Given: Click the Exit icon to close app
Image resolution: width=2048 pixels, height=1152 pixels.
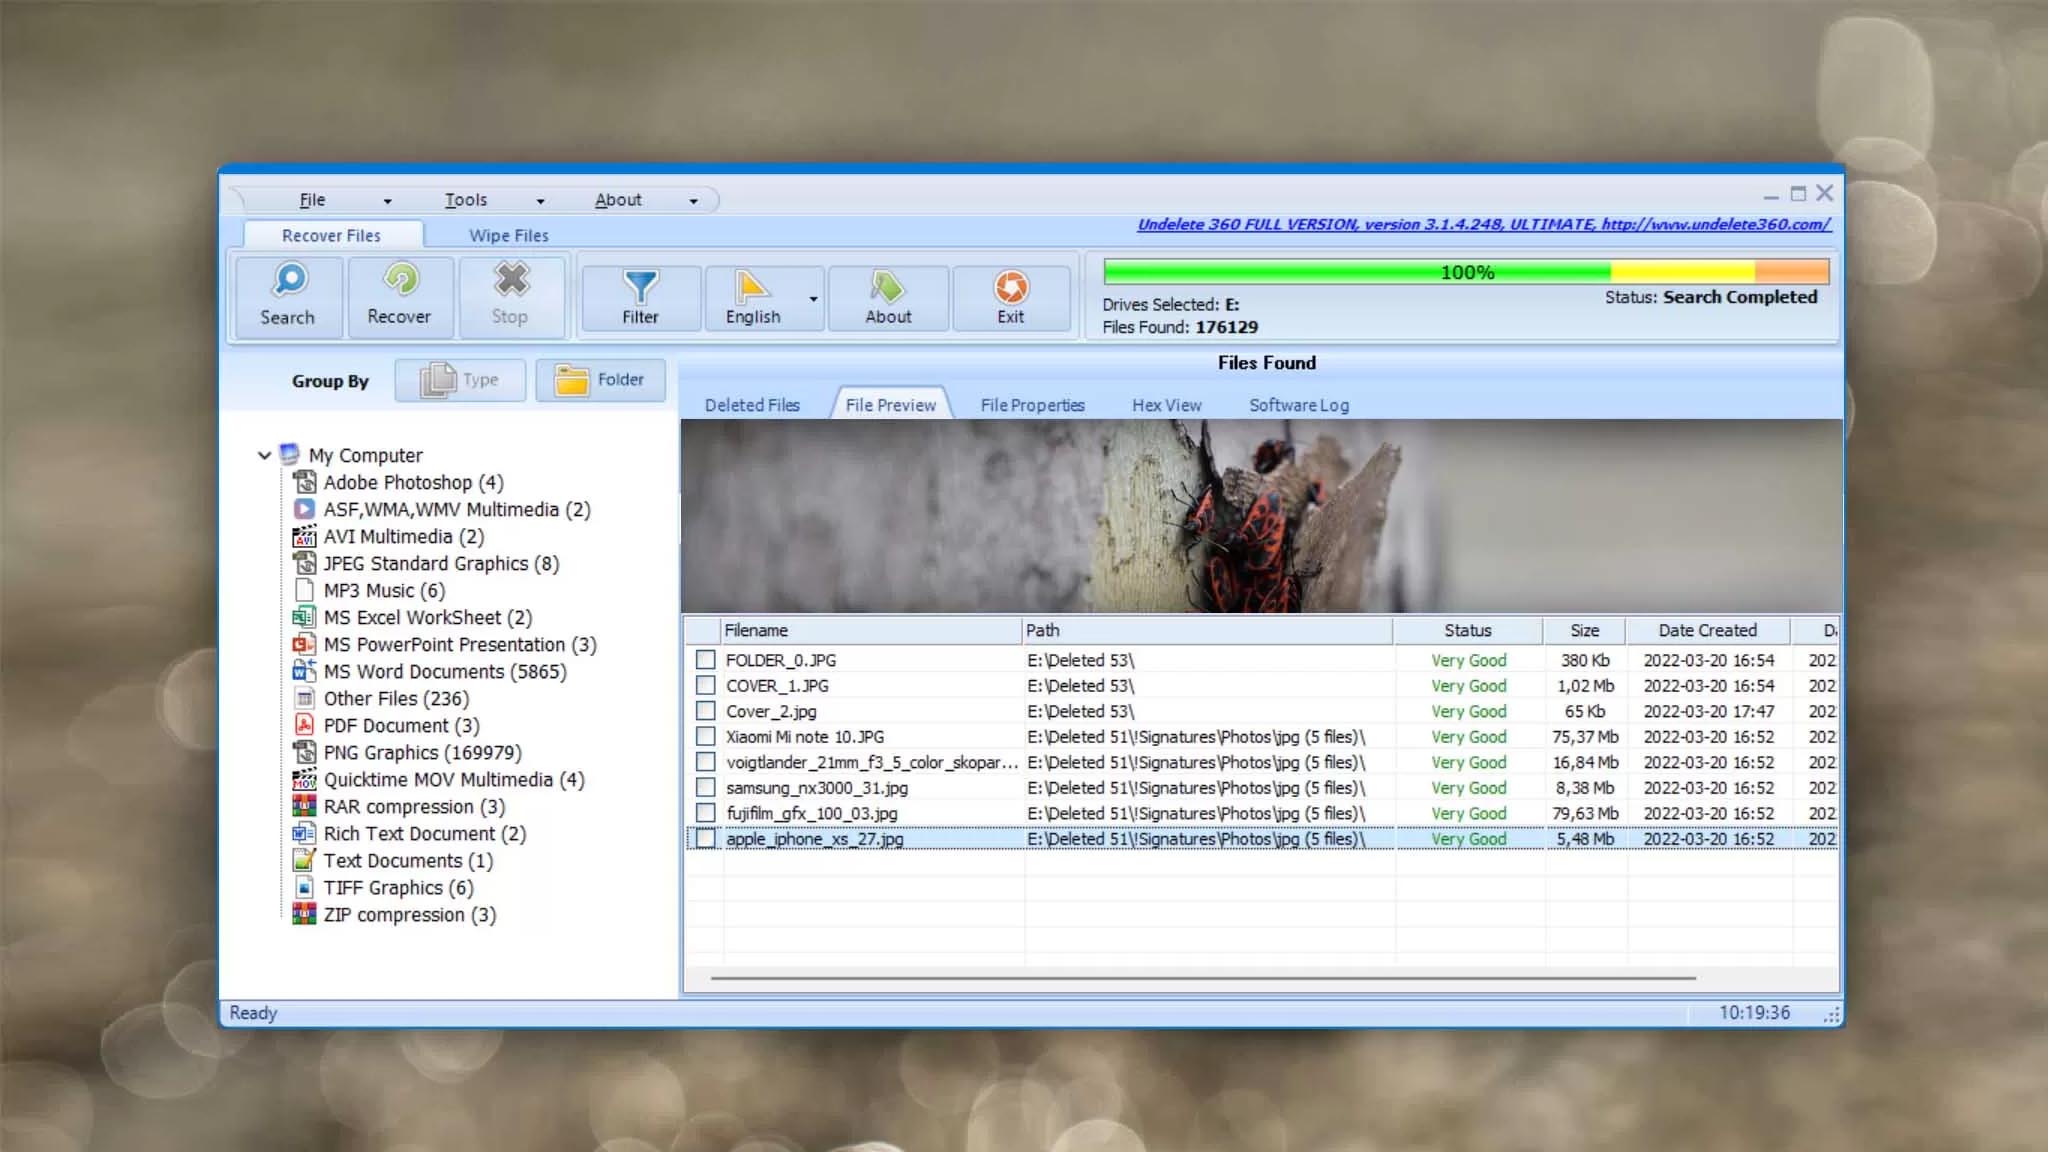Looking at the screenshot, I should click(x=1011, y=295).
